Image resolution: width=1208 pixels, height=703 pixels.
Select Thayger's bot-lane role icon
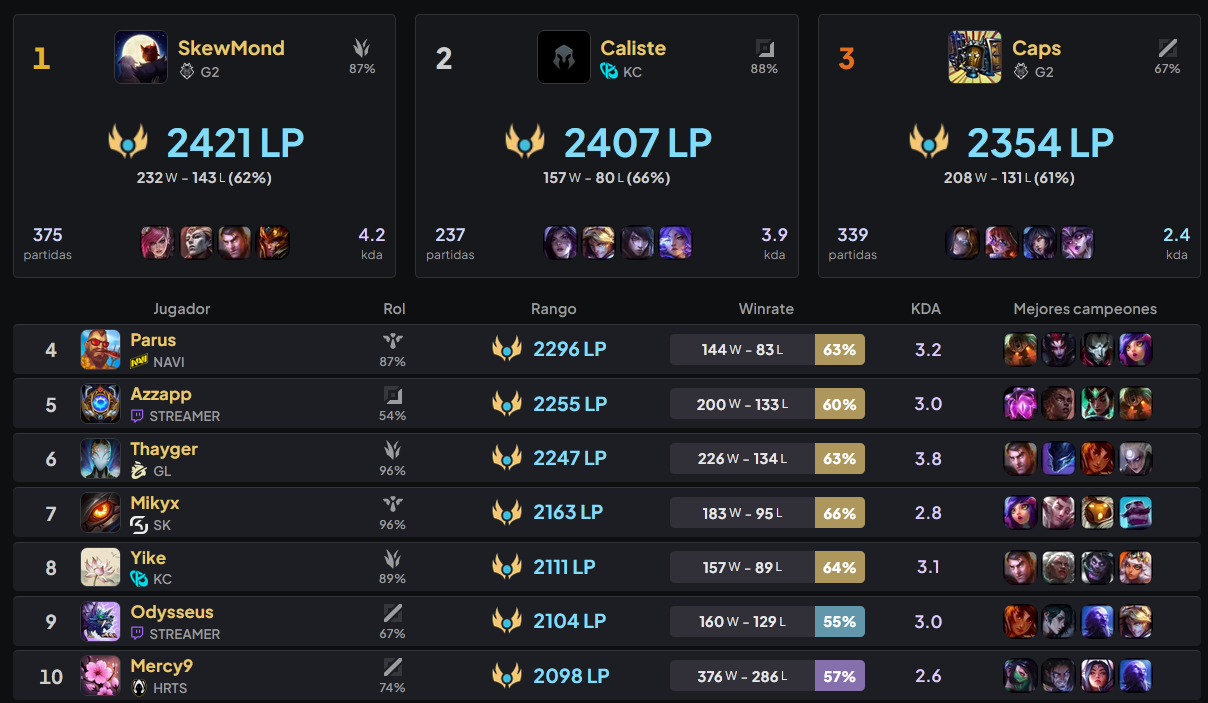point(394,452)
